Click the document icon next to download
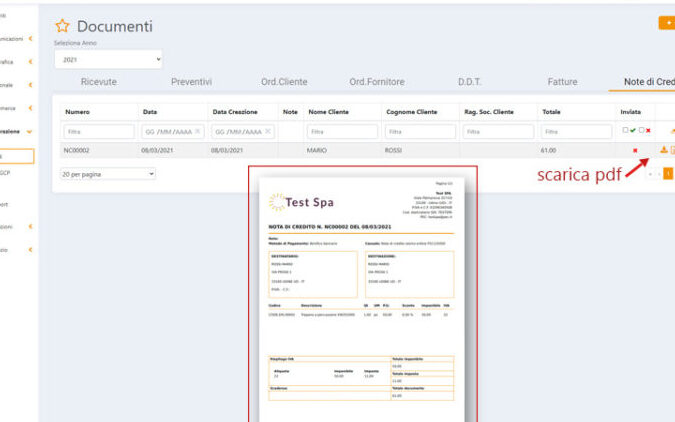The width and height of the screenshot is (675, 422). [672, 150]
